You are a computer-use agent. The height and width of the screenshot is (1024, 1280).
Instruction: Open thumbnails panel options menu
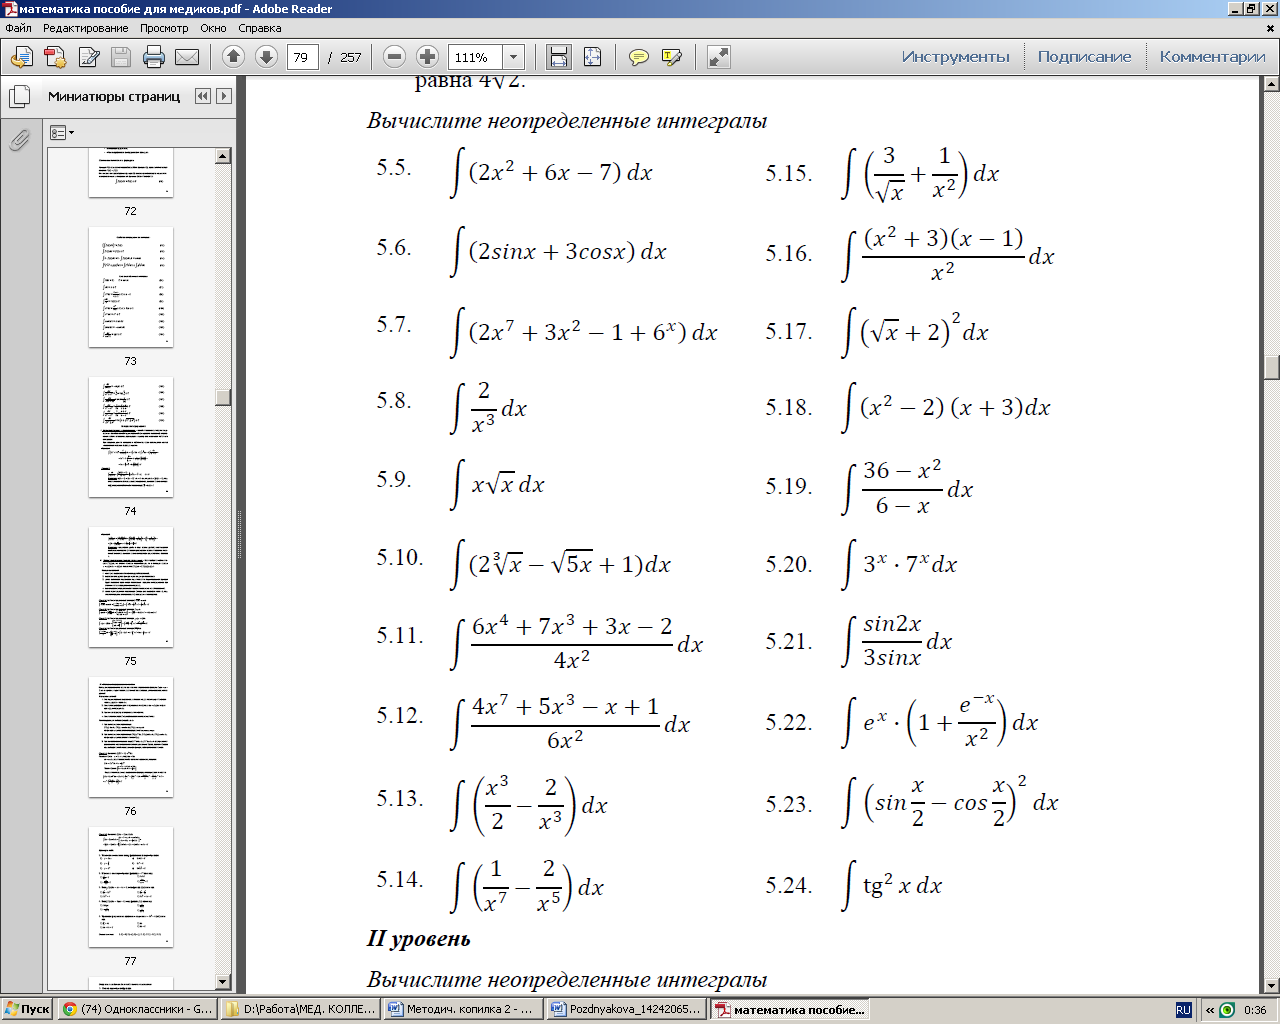(x=61, y=132)
